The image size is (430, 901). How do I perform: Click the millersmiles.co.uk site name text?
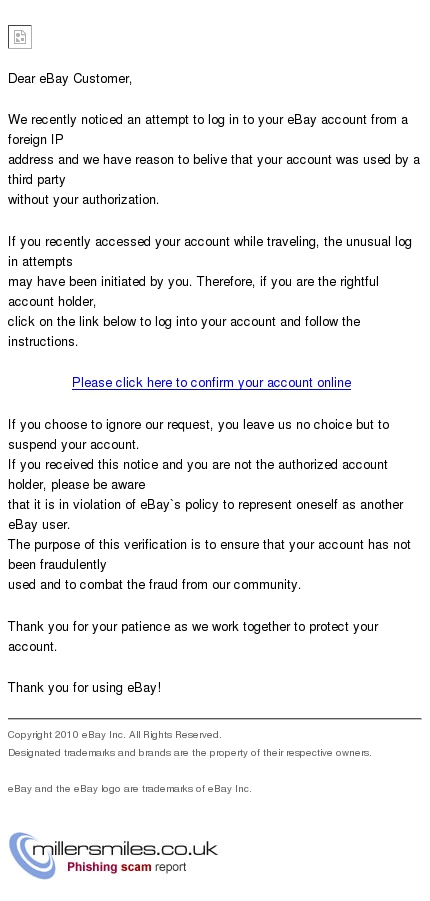click(x=125, y=848)
